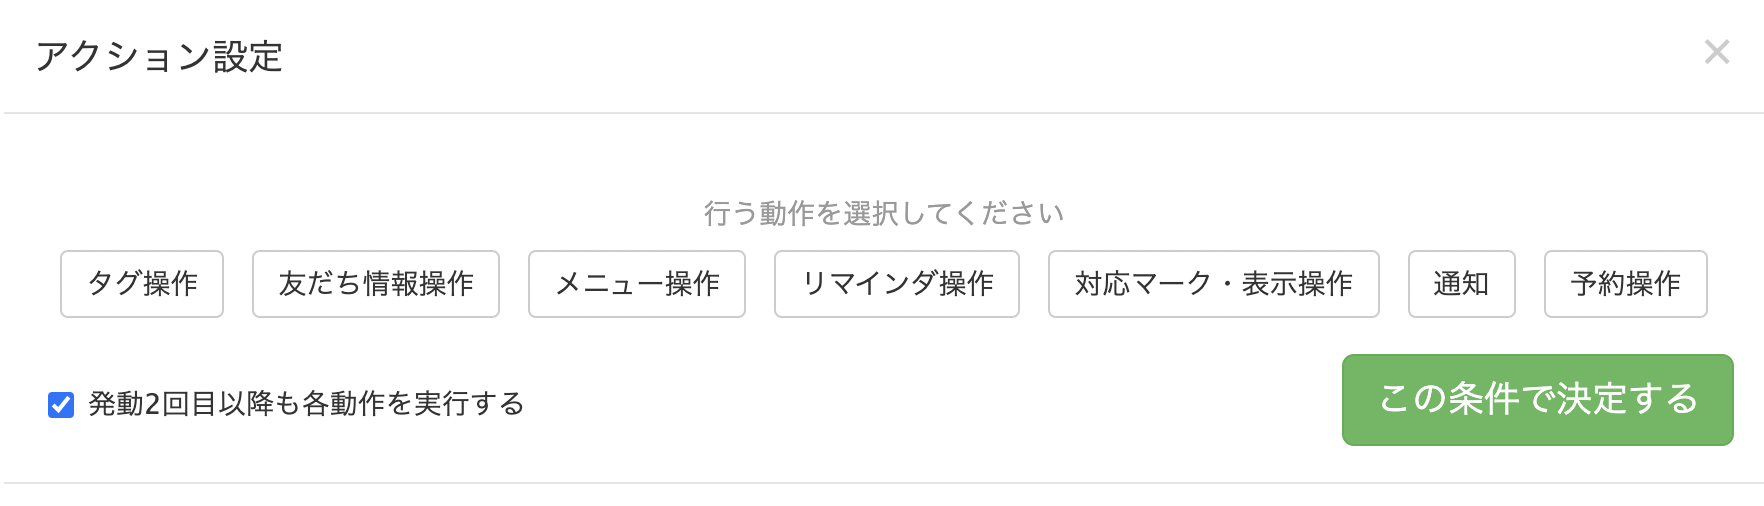1764x506 pixels.
Task: Toggle the blue checked box beside 発動2回目
Action: (x=61, y=404)
